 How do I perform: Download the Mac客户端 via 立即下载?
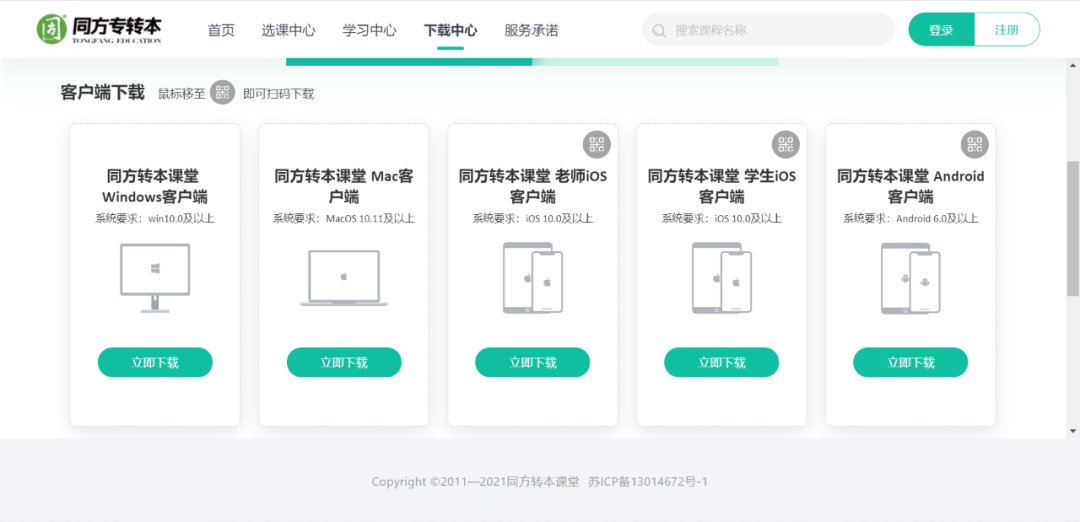click(344, 362)
